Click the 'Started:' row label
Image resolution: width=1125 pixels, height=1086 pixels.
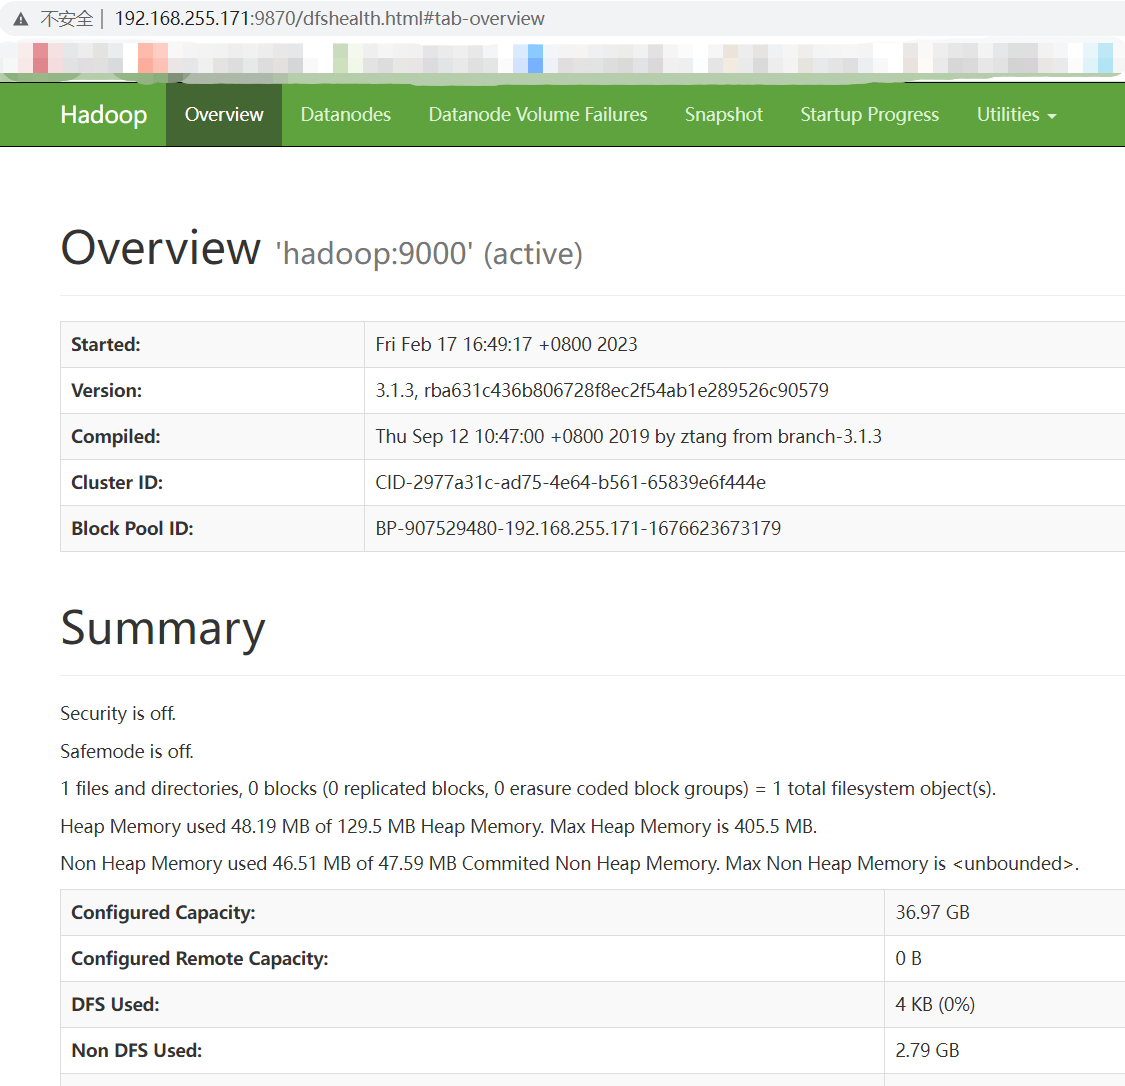coord(105,344)
